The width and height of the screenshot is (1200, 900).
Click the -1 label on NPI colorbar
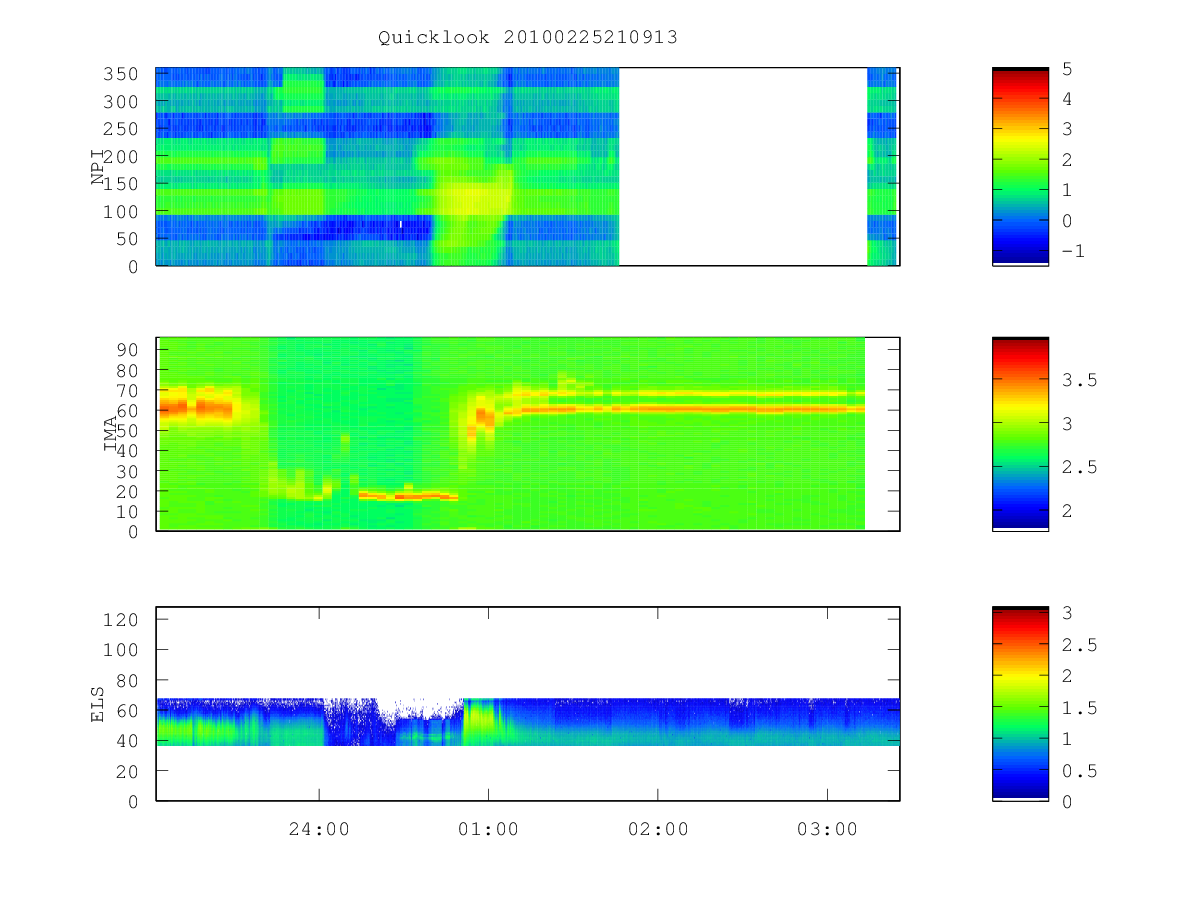pyautogui.click(x=1071, y=251)
